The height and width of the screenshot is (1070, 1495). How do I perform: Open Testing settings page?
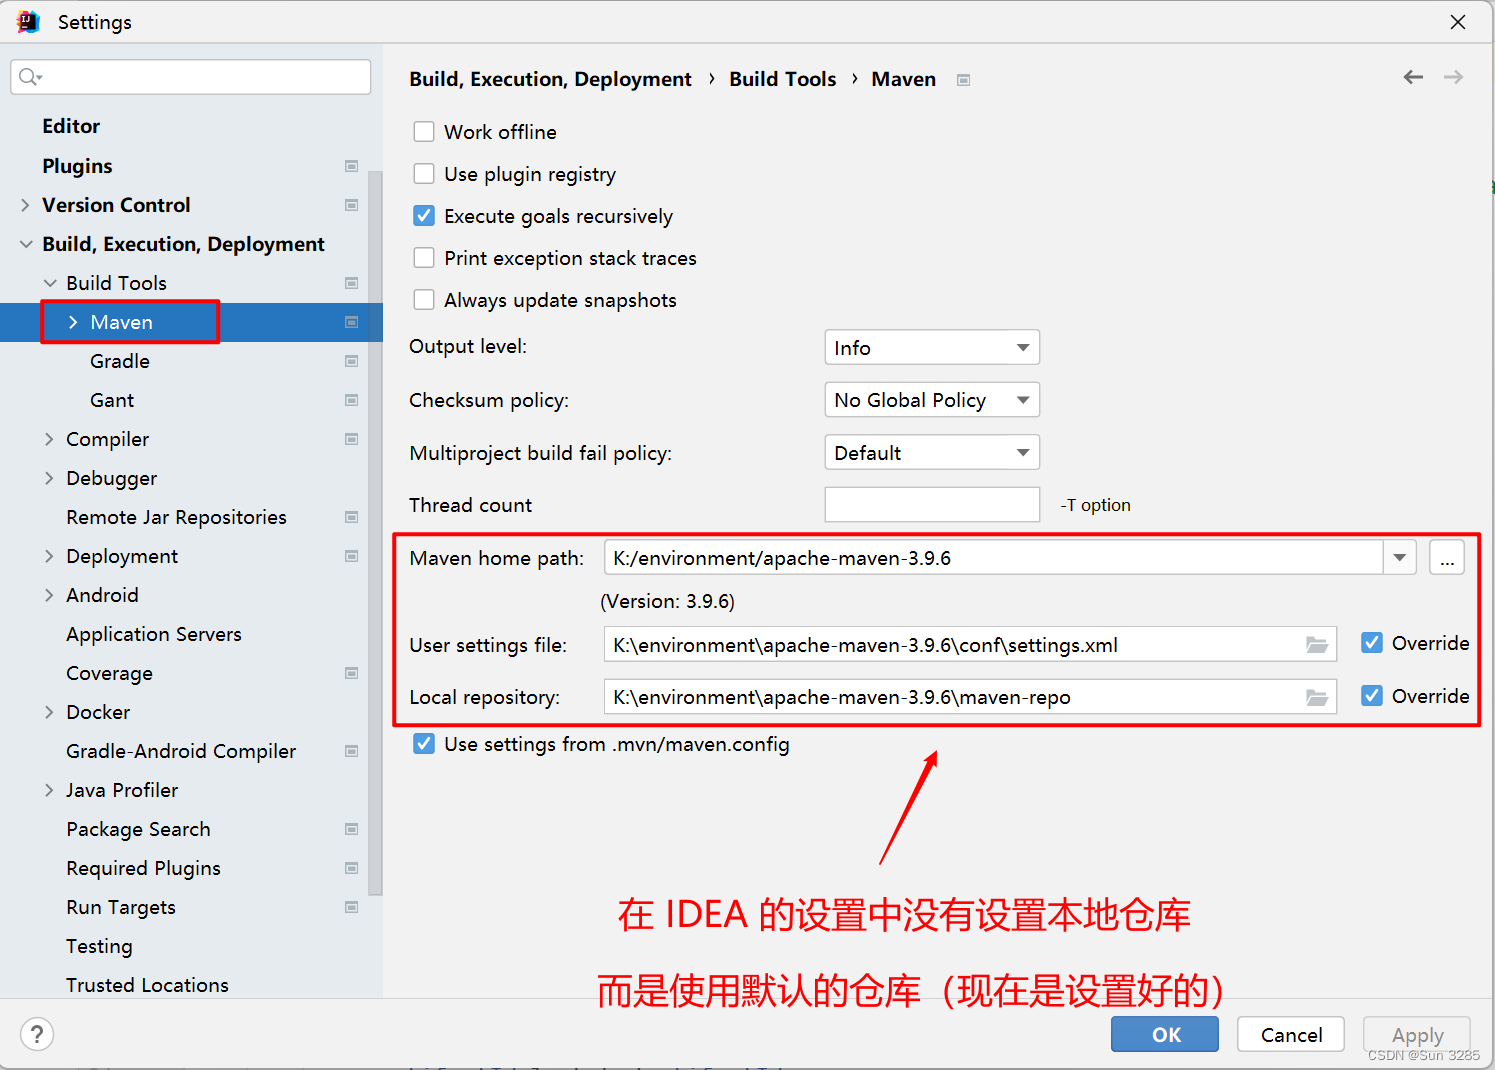[99, 946]
